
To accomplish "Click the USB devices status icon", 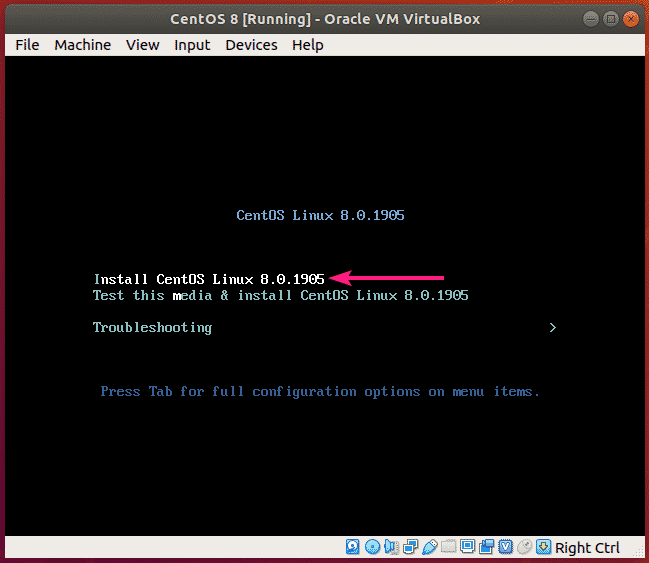I will [x=429, y=547].
